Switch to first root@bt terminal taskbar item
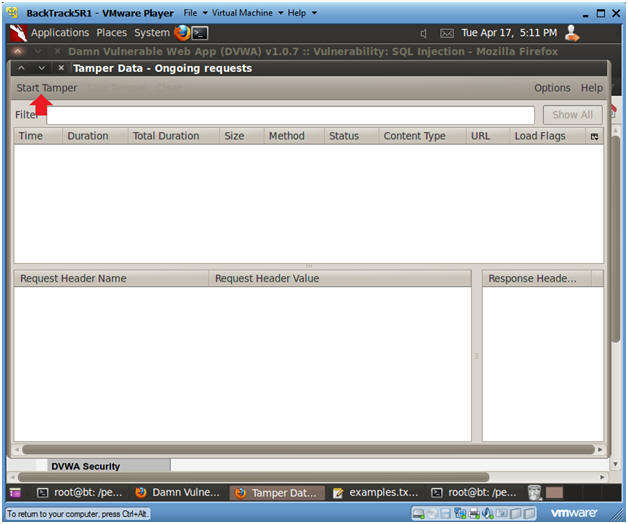 (x=79, y=493)
